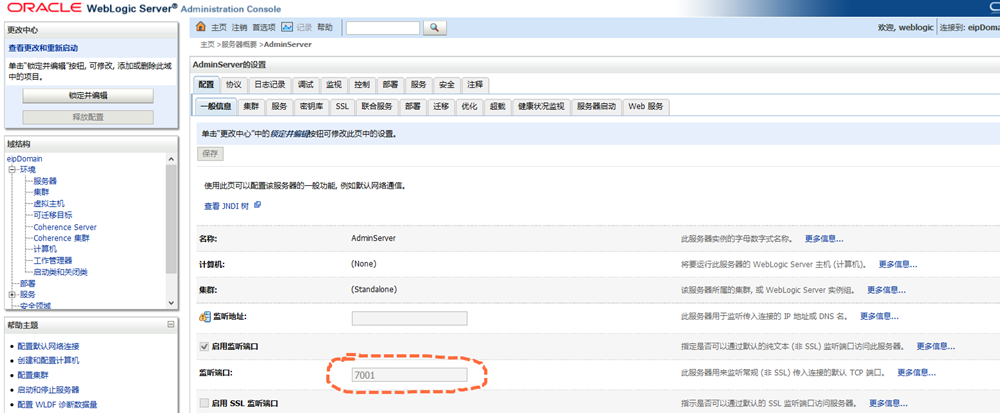Expand the 服务 tree node
This screenshot has height=413, width=1000.
(x=11, y=294)
